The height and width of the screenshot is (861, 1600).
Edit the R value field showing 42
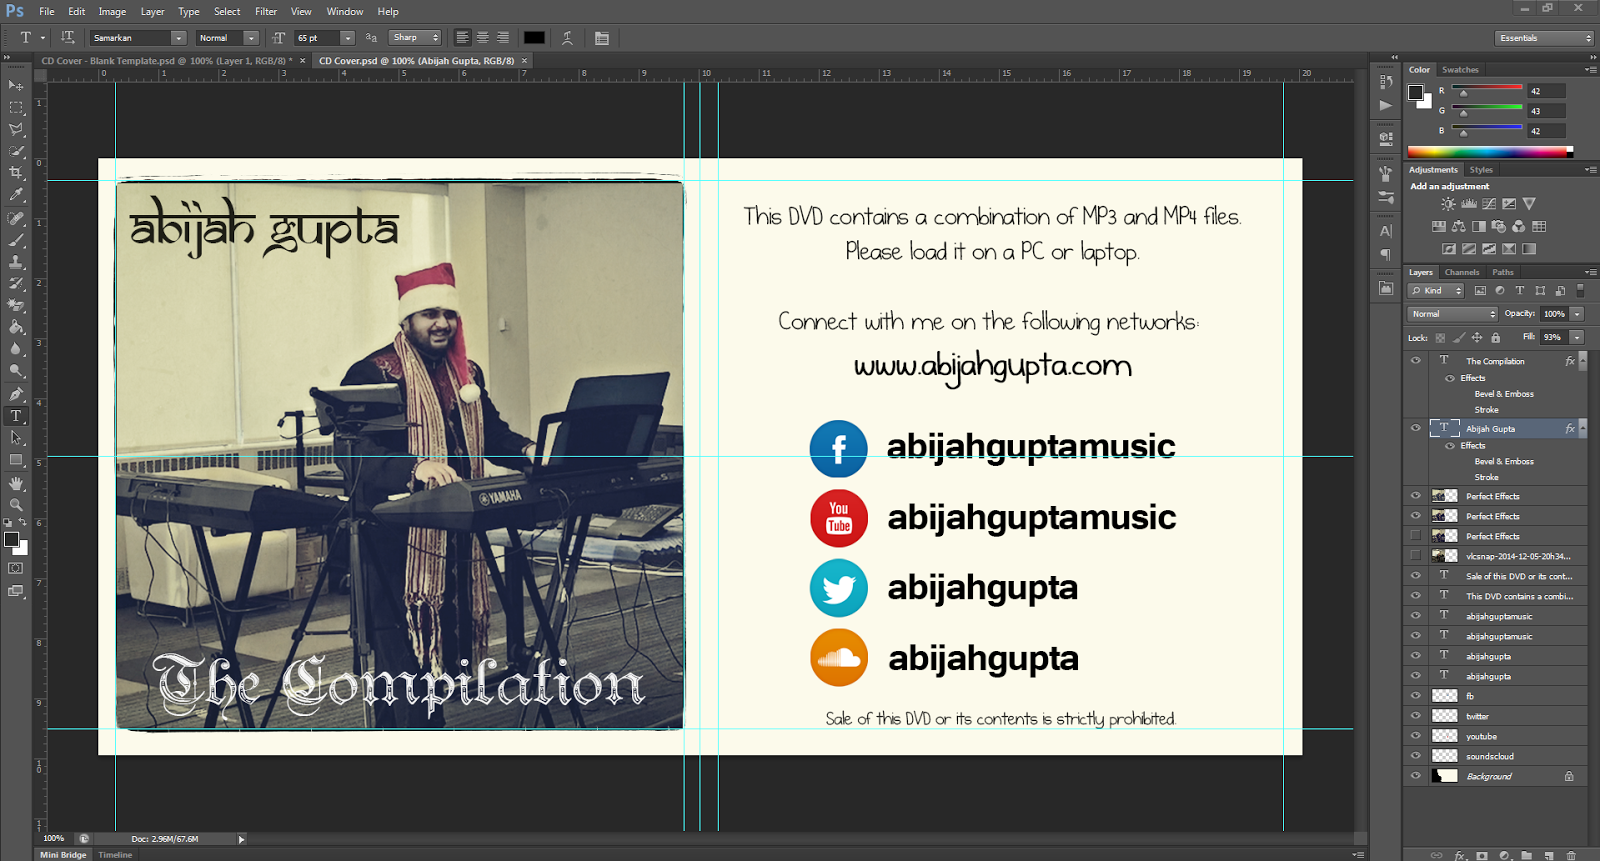[1547, 91]
